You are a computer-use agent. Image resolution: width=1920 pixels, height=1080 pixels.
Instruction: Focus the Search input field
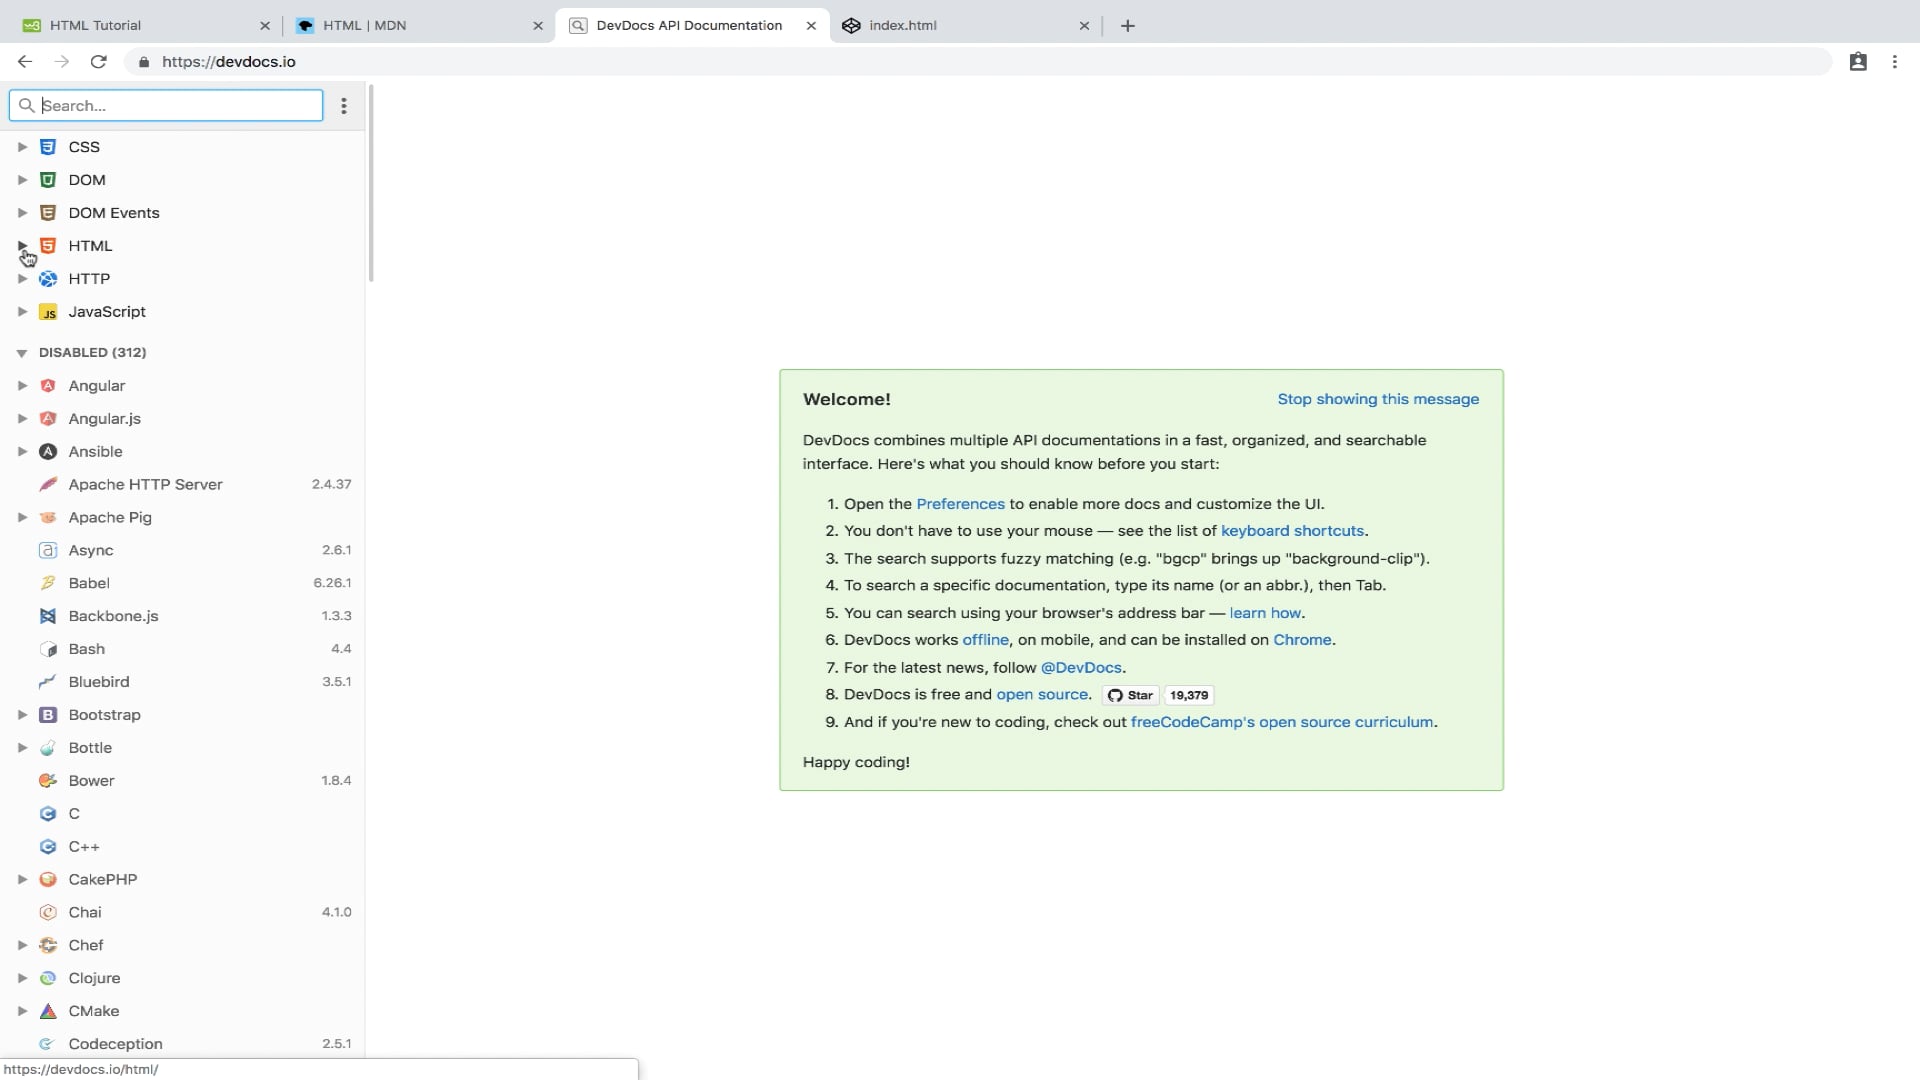coord(178,106)
